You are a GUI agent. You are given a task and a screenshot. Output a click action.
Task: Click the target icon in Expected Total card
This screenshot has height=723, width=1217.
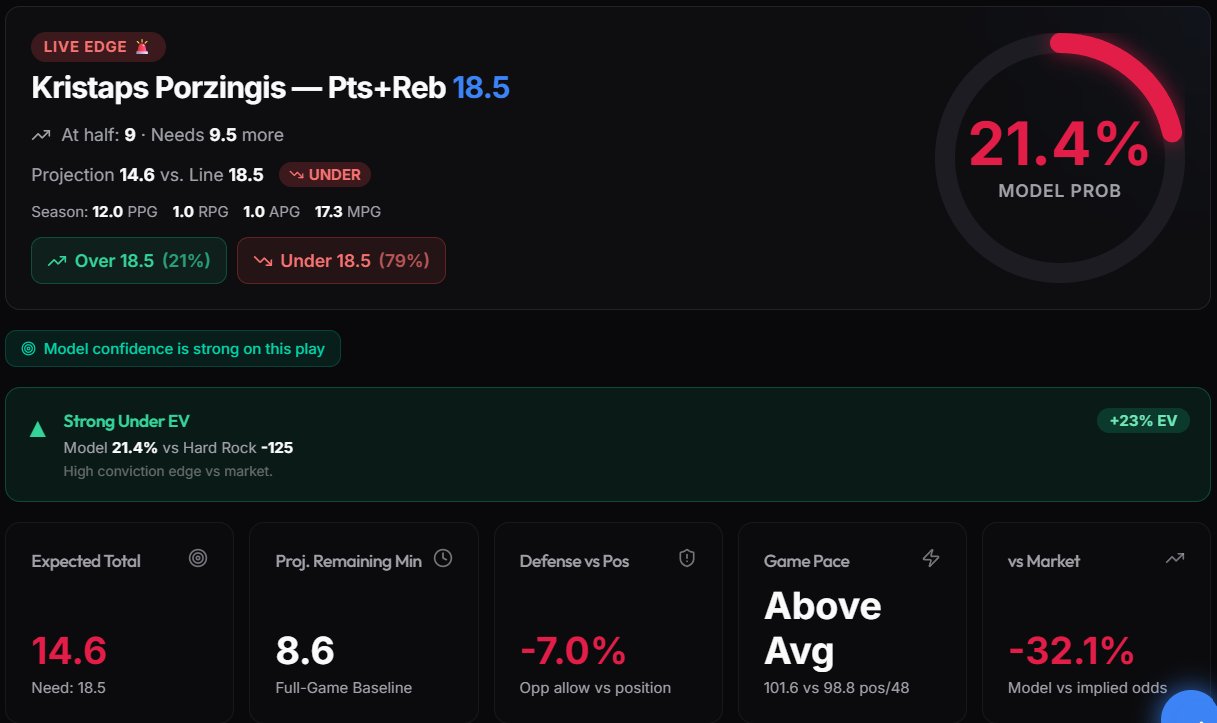[x=198, y=559]
